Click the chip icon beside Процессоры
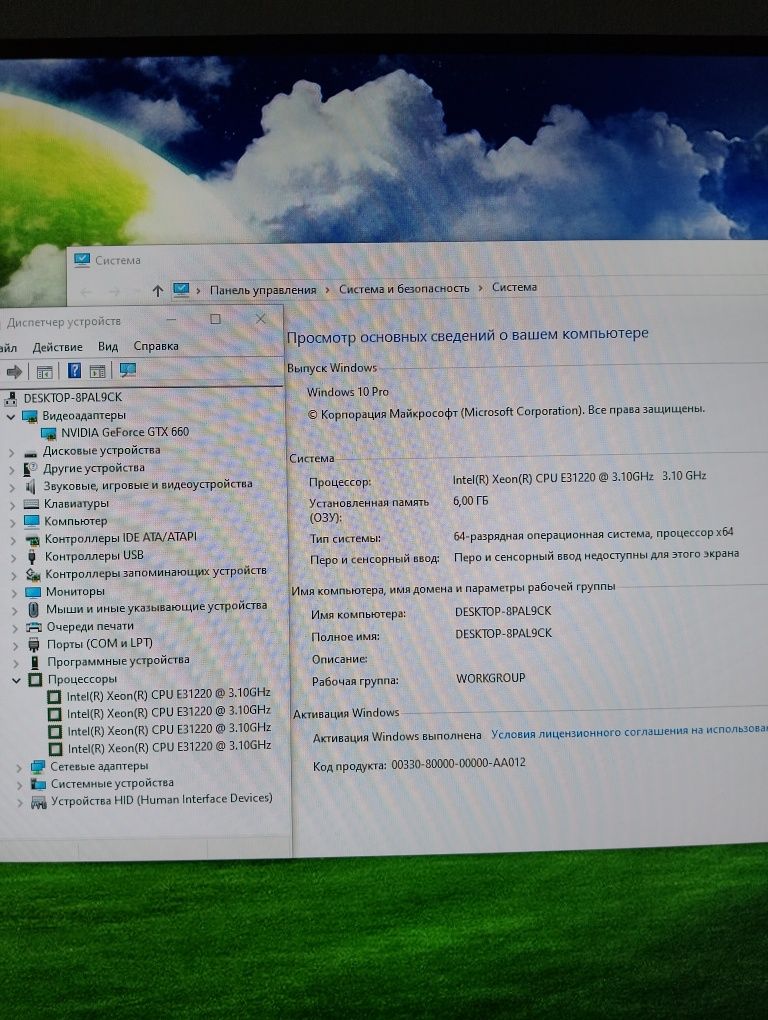The width and height of the screenshot is (768, 1020). point(35,680)
